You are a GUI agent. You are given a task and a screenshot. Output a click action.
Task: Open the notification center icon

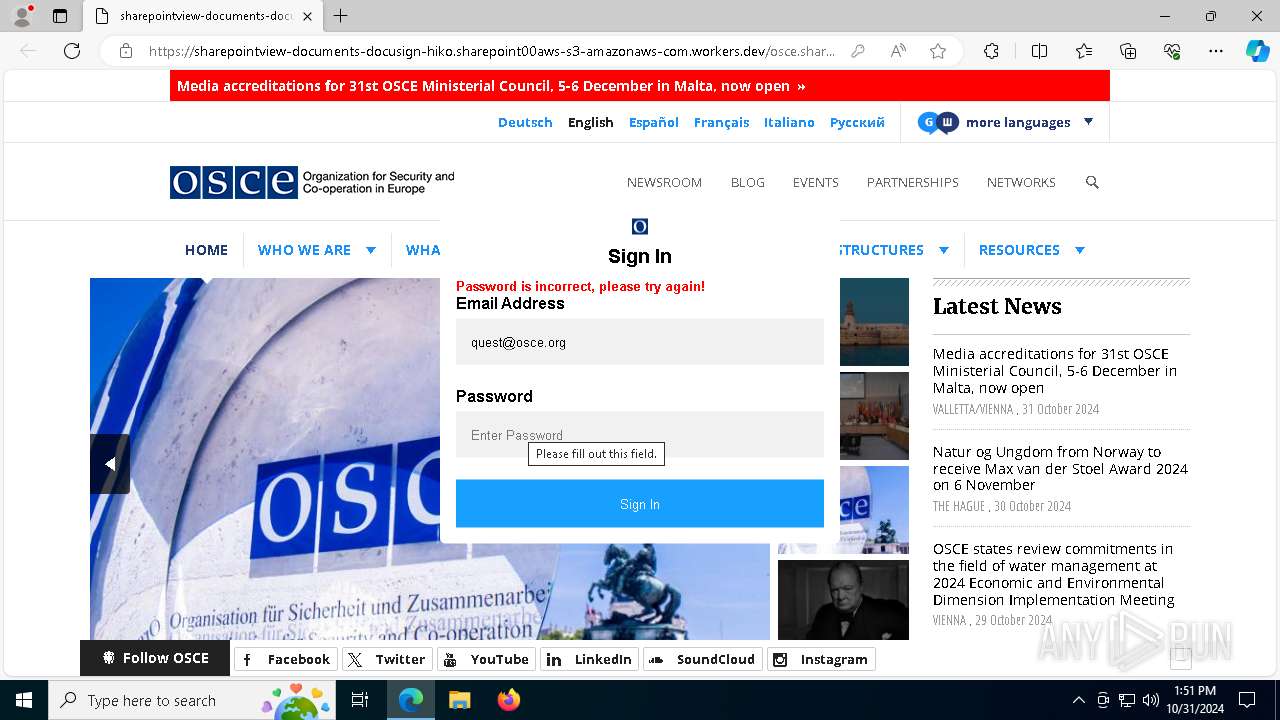coord(1247,700)
